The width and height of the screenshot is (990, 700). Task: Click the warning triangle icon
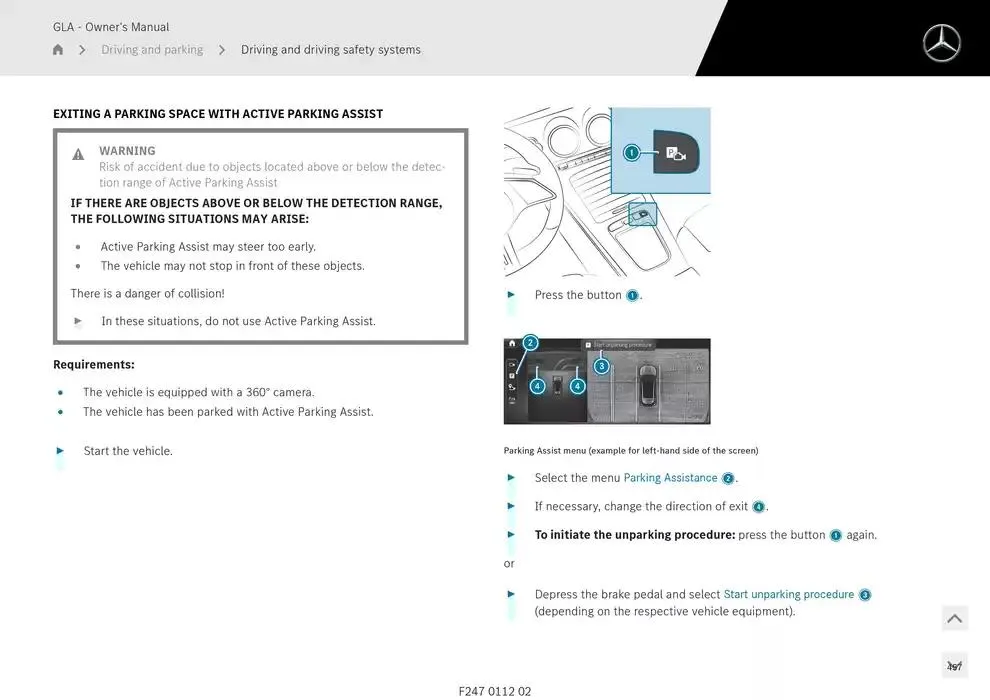(x=78, y=154)
